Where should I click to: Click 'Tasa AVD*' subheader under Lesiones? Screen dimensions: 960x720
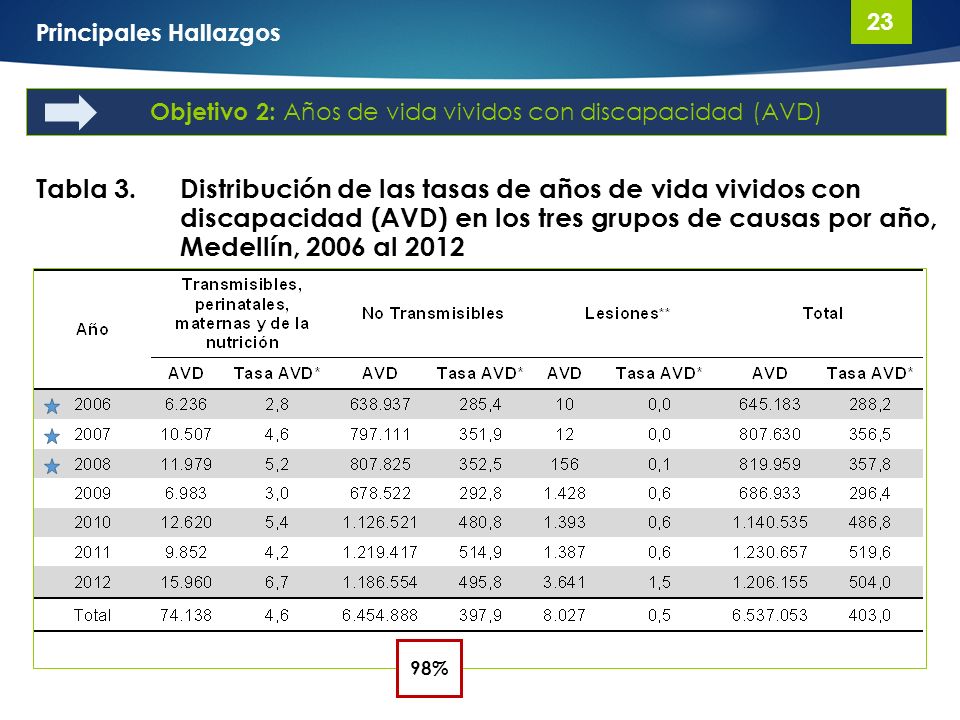point(659,373)
